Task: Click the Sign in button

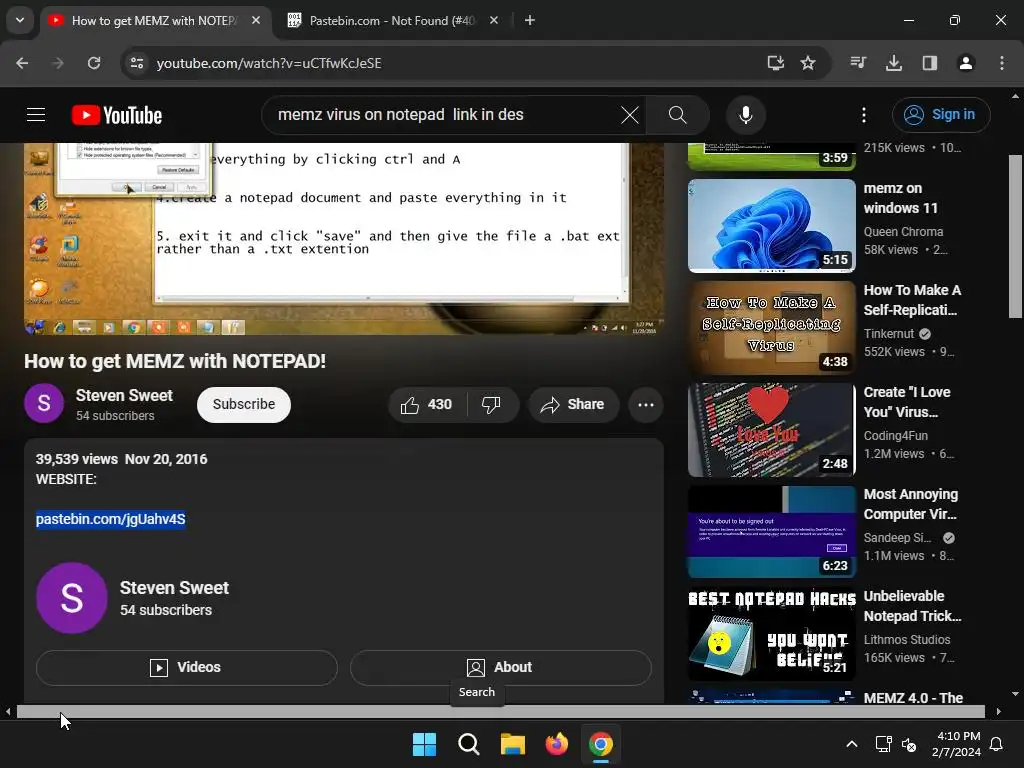Action: click(x=941, y=115)
